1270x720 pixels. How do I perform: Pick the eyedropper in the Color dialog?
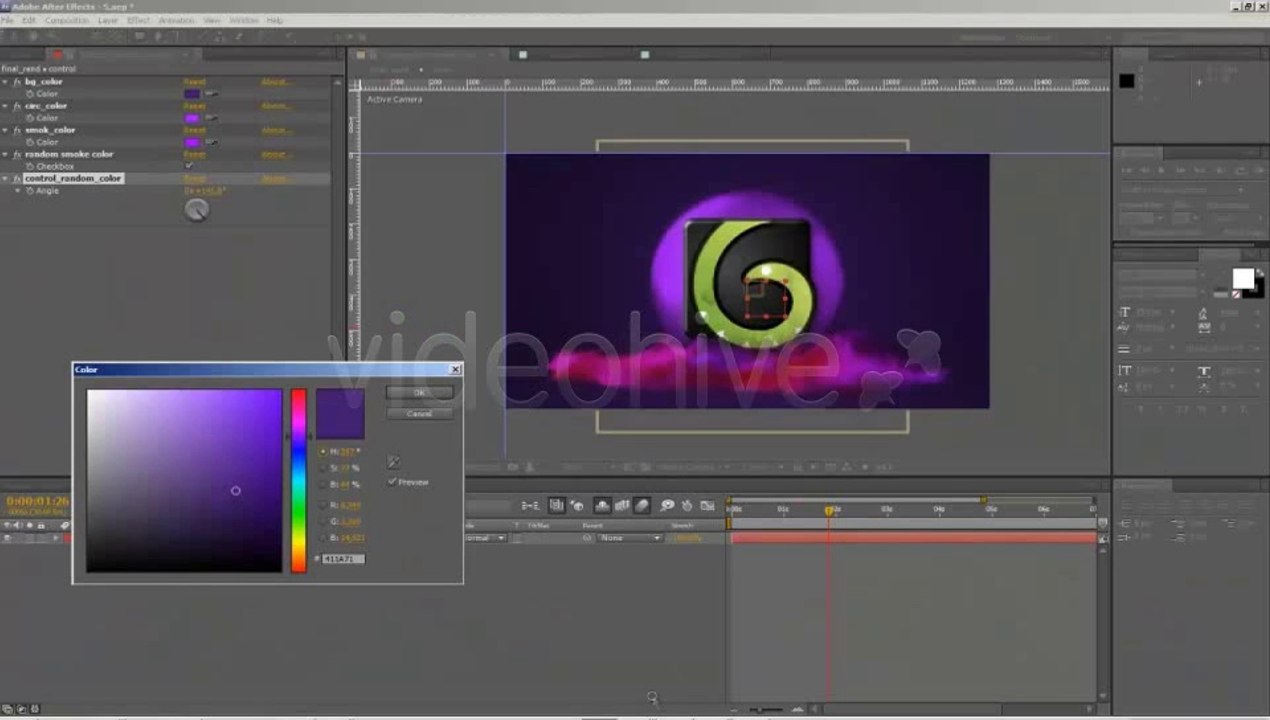tap(394, 462)
